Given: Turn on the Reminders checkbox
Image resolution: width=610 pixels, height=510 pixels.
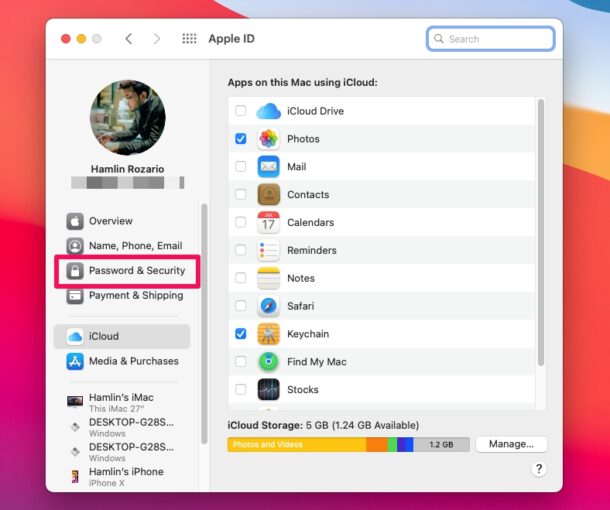Looking at the screenshot, I should coord(241,250).
